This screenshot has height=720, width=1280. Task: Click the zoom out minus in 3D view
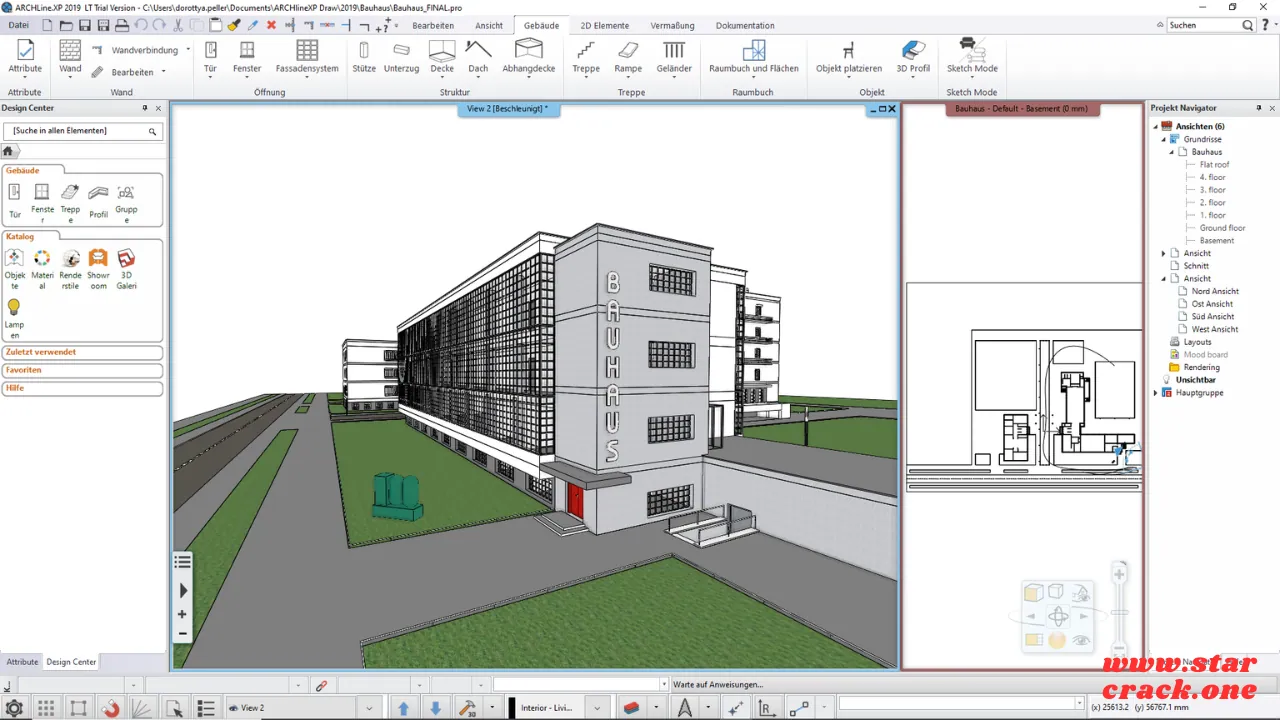pos(182,633)
